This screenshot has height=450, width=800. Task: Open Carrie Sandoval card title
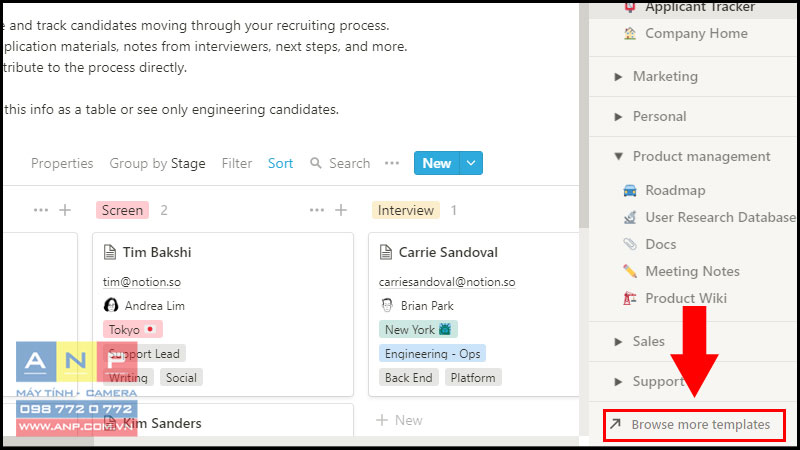[448, 252]
